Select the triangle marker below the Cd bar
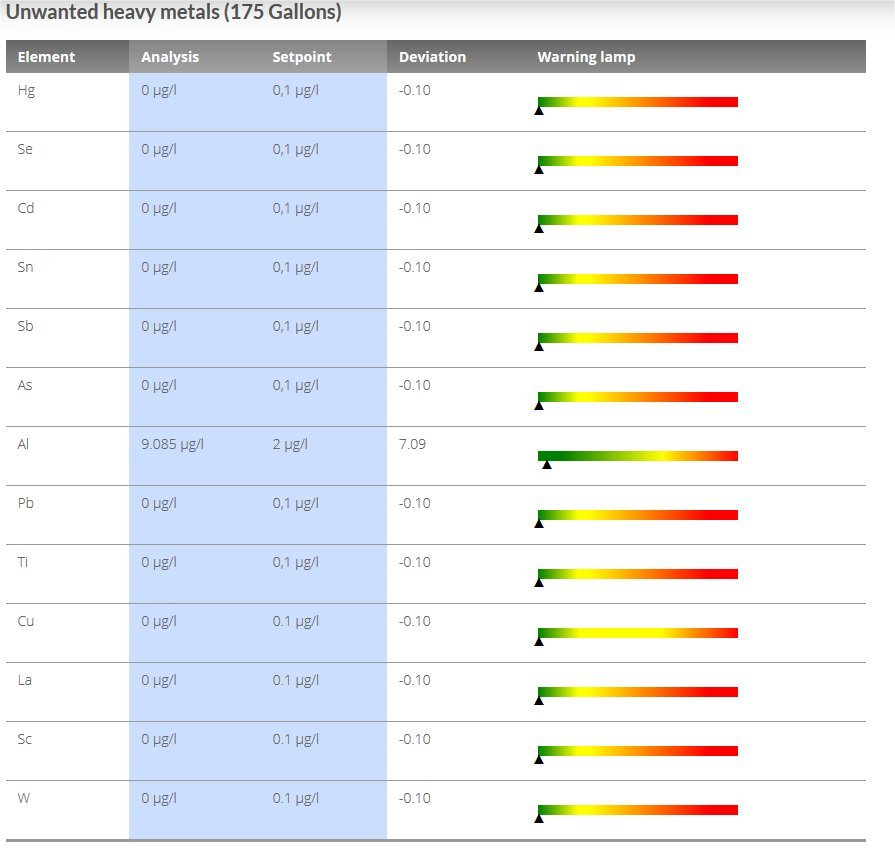This screenshot has height=853, width=895. [x=541, y=229]
